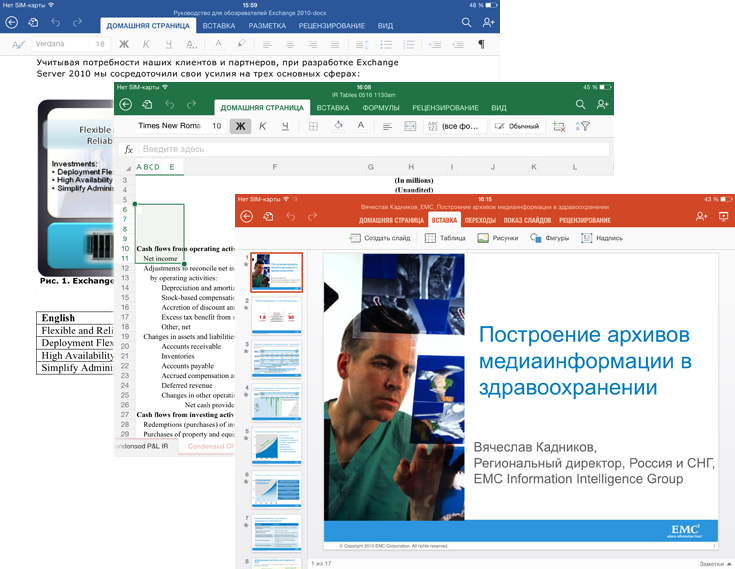Image resolution: width=735 pixels, height=569 pixels.
Task: Open ВИД tab in Word
Action: tap(385, 26)
